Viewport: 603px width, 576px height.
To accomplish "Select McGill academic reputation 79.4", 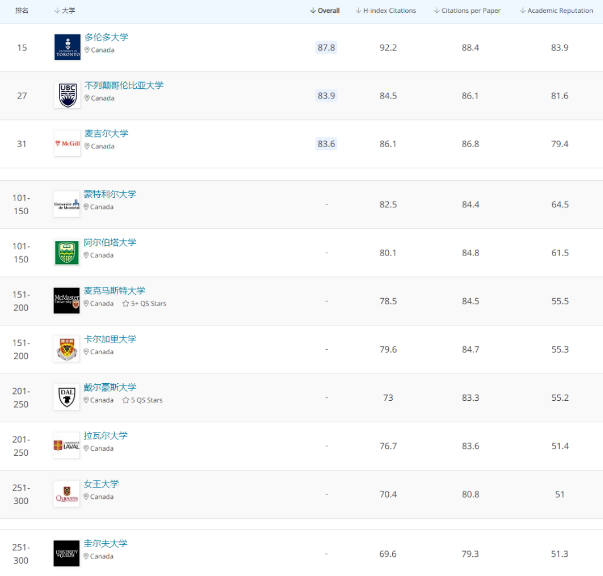I will pos(560,144).
